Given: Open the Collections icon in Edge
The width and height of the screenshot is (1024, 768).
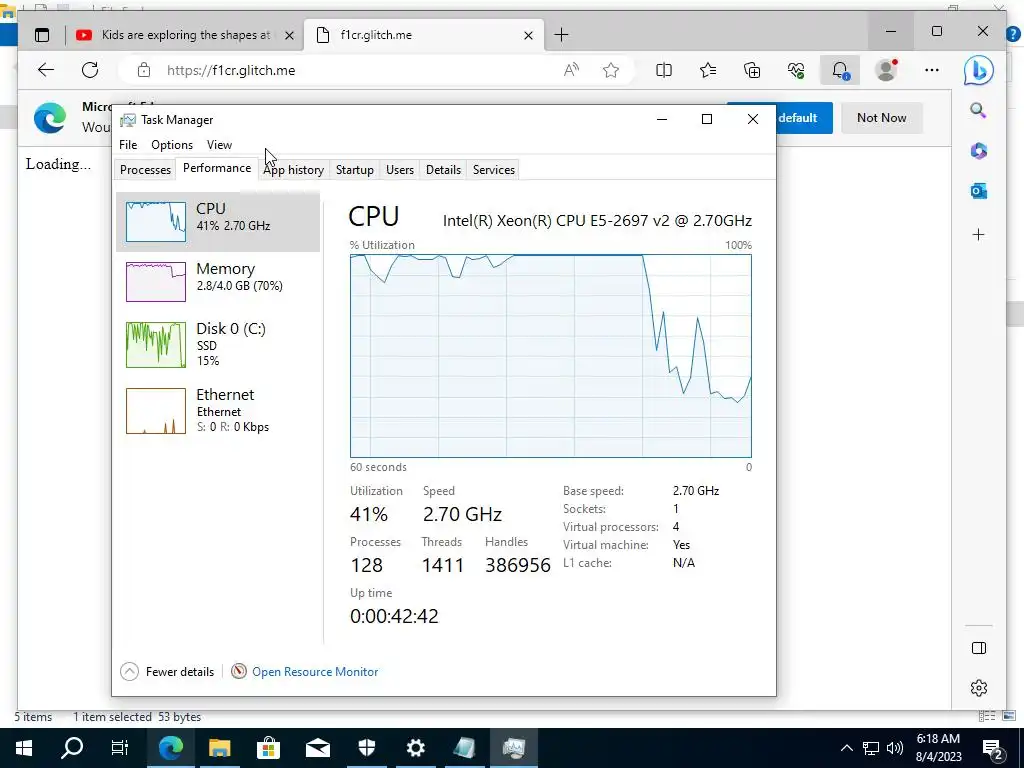Looking at the screenshot, I should click(x=752, y=70).
